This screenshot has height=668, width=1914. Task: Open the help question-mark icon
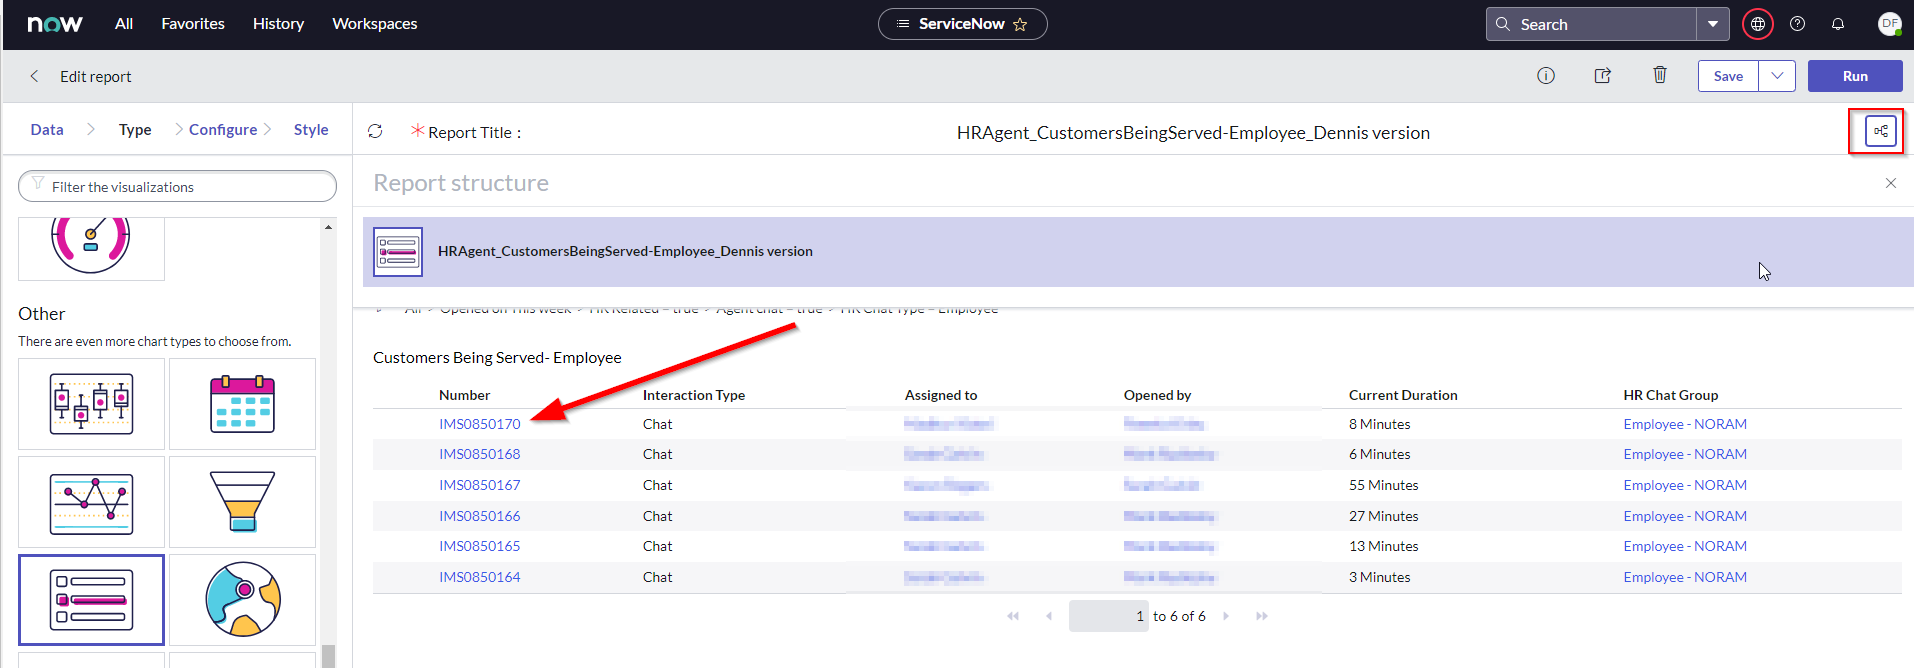[x=1798, y=24]
